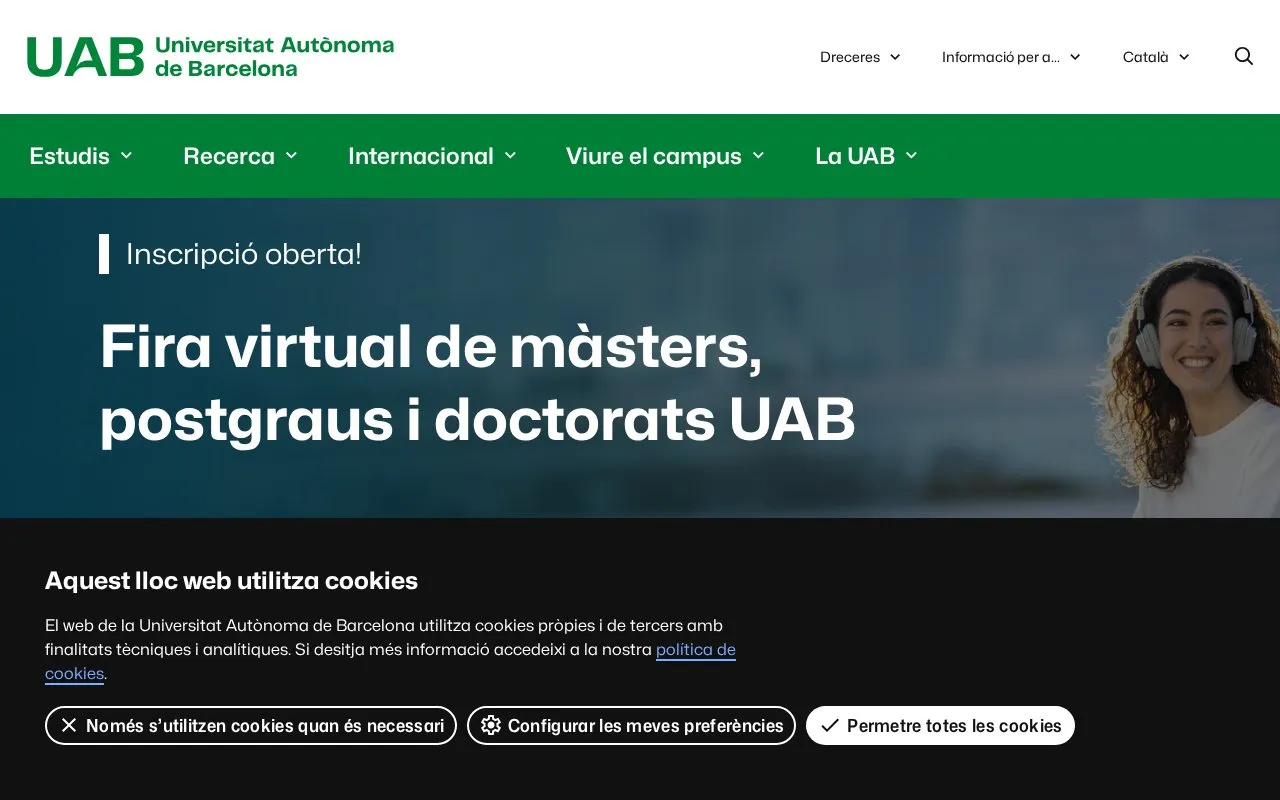Image resolution: width=1280 pixels, height=800 pixels.
Task: Click the Aquest lloc web utilitza cookies heading
Action: (x=231, y=581)
